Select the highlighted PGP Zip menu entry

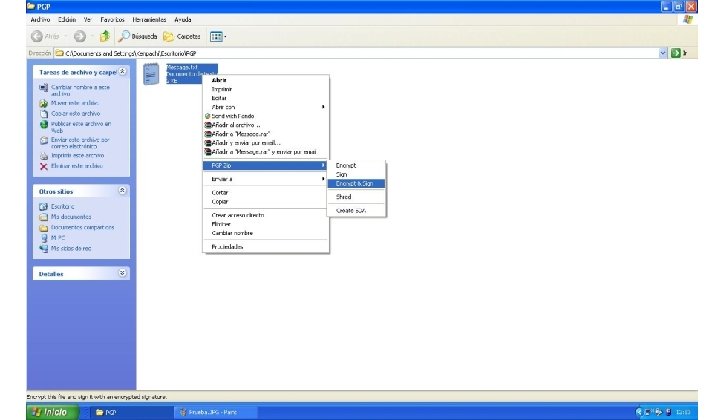(x=266, y=165)
